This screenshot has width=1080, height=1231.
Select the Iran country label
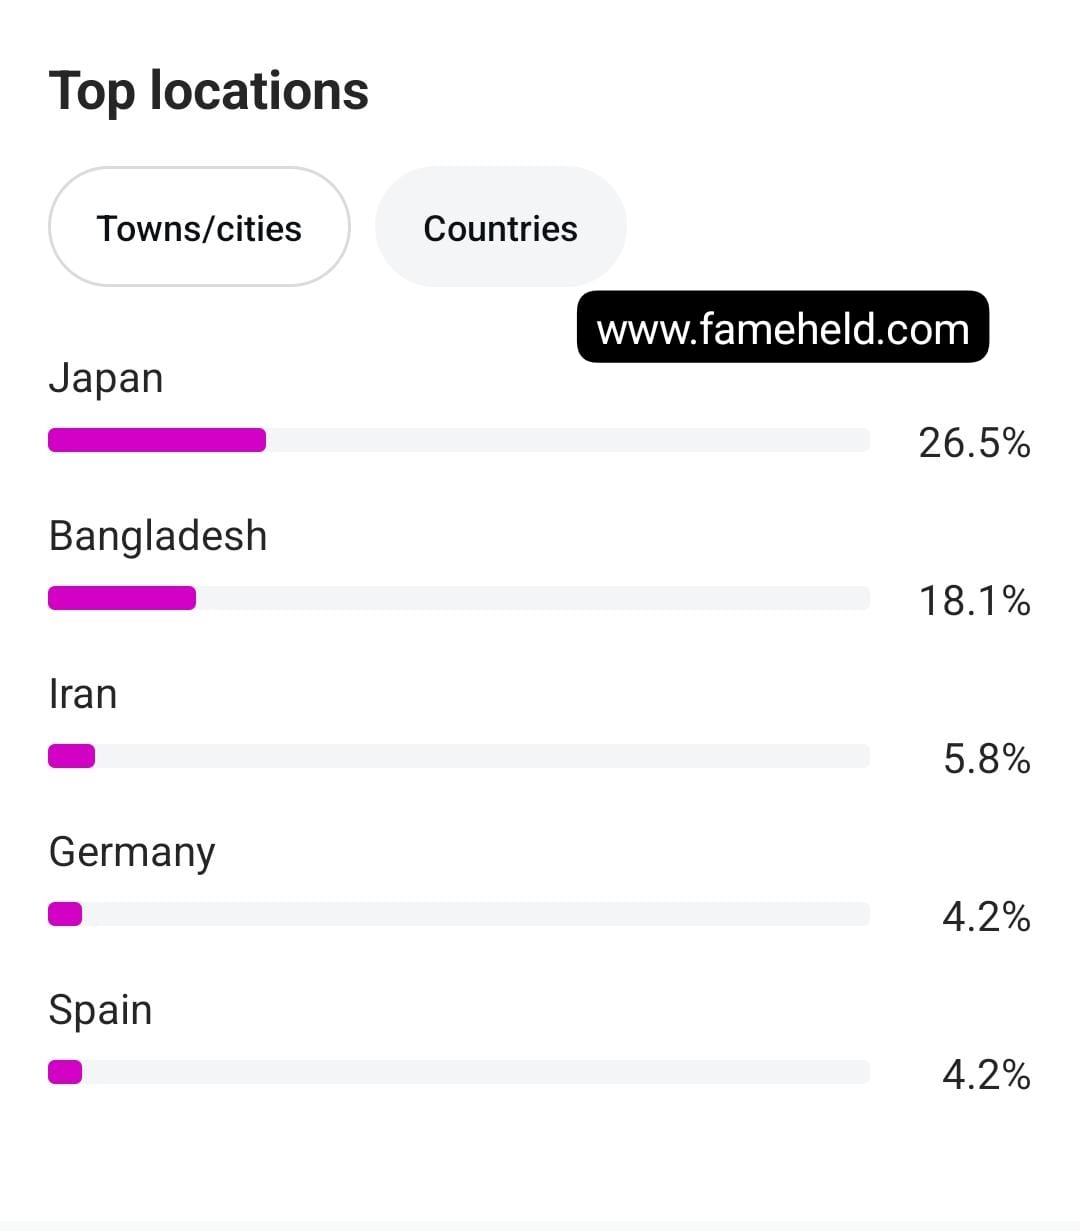tap(83, 694)
